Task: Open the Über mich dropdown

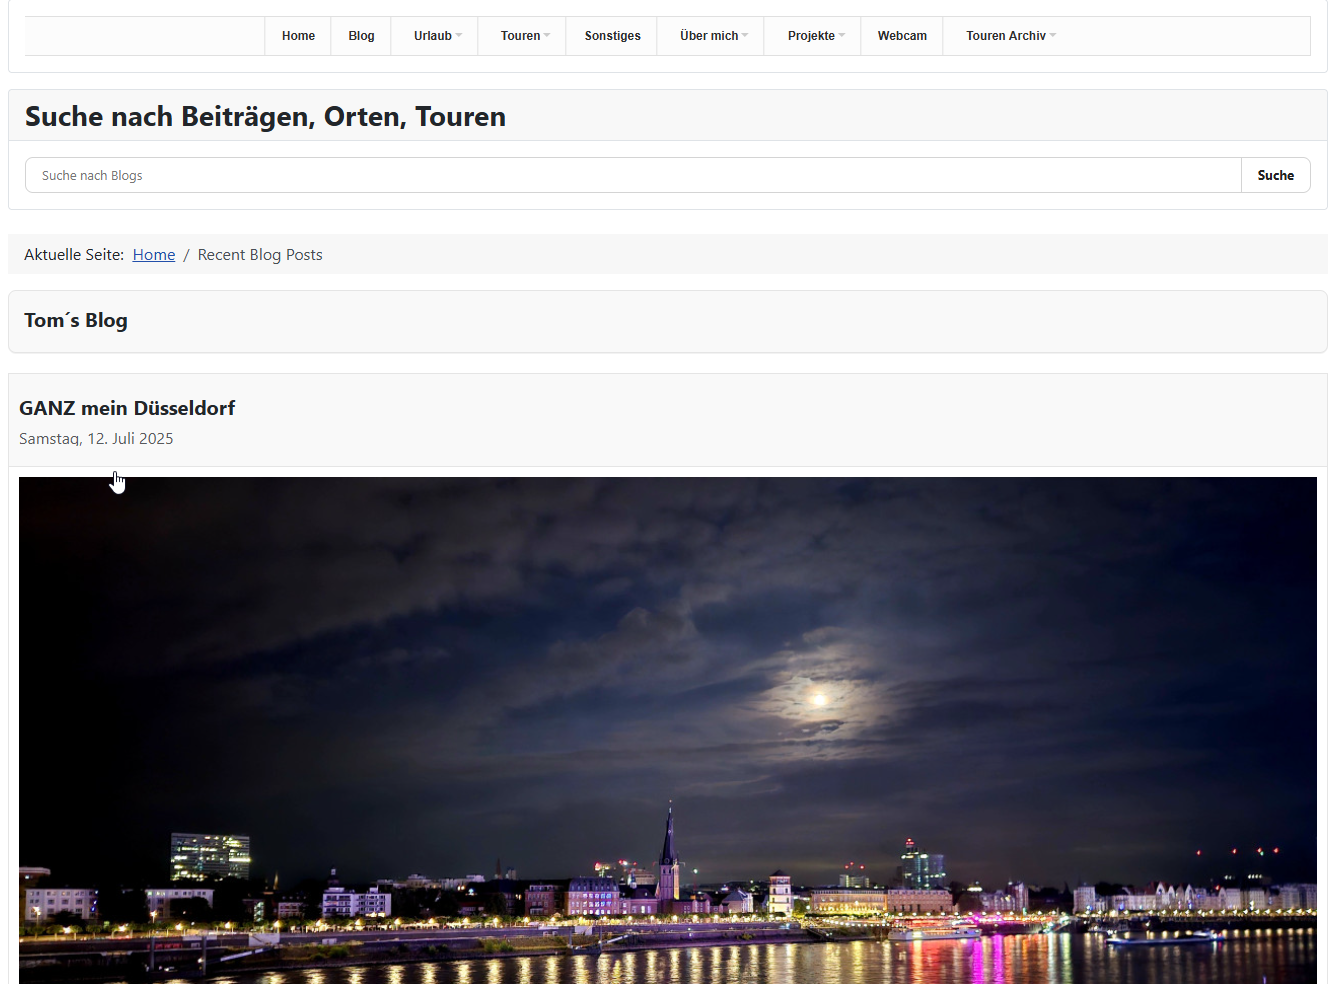Action: click(713, 36)
